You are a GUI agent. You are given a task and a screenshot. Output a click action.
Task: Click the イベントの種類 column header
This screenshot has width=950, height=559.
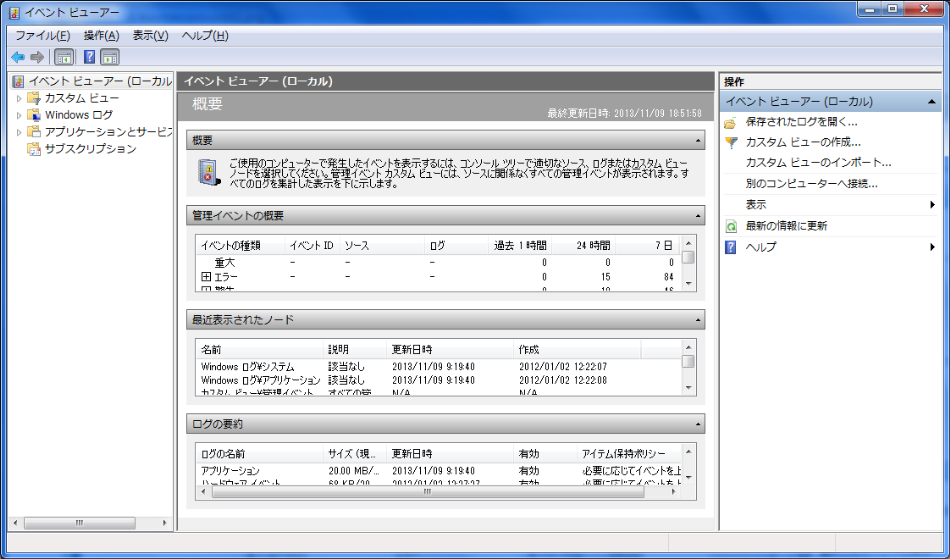coord(241,245)
